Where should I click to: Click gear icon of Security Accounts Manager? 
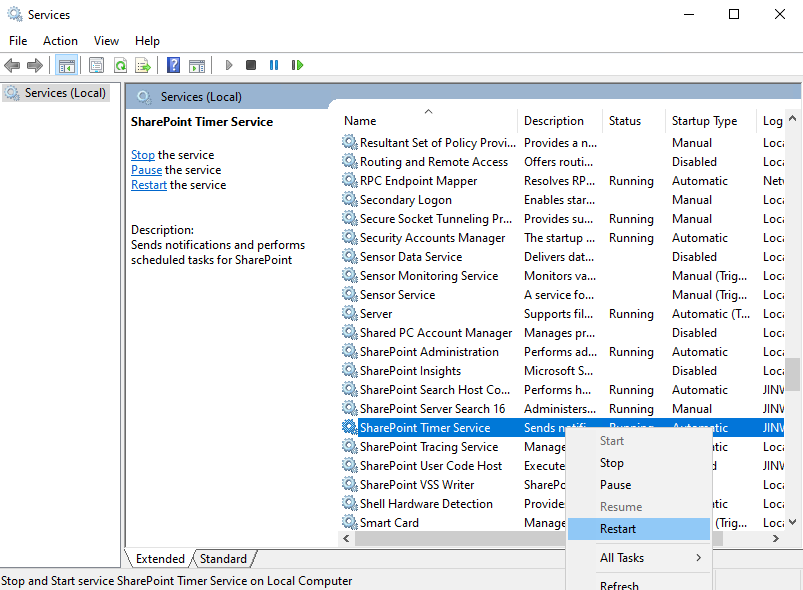pos(350,237)
